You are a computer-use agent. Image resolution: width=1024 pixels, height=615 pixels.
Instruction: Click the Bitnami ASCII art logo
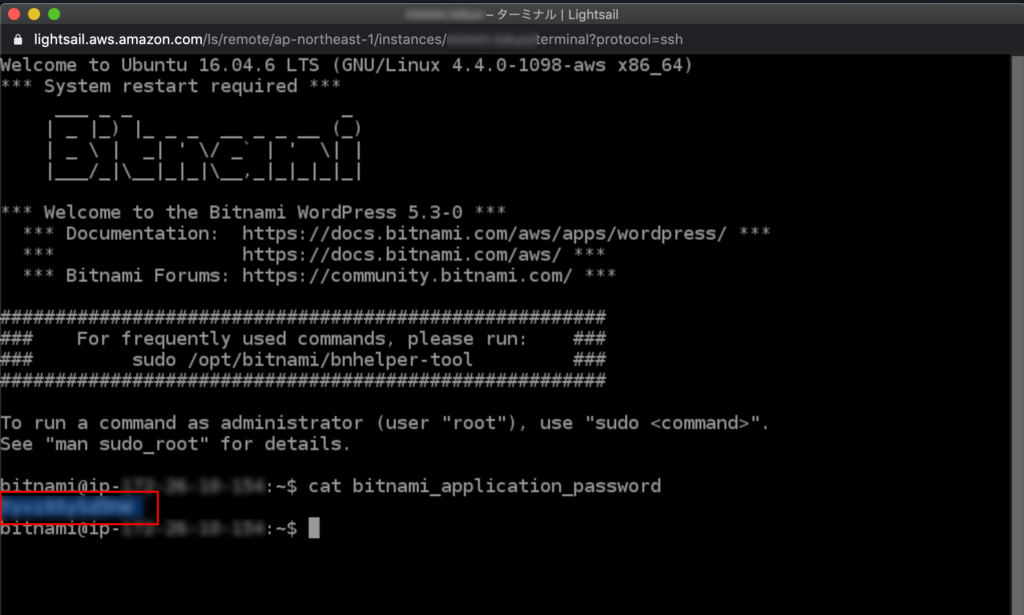(x=204, y=148)
